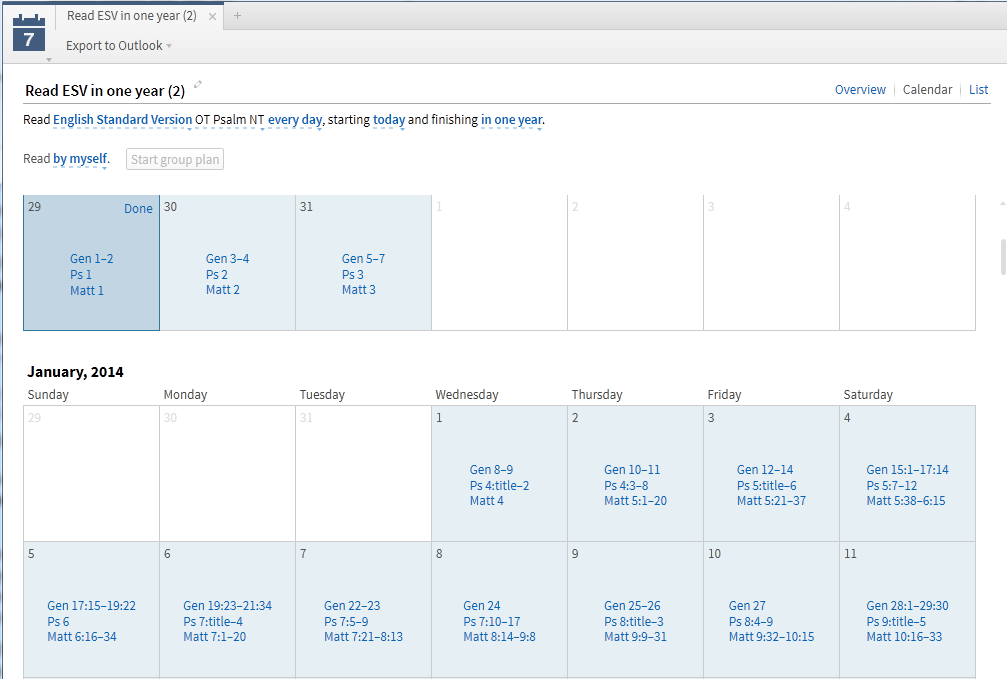Open Gen 27 reading
The image size is (1007, 679).
[747, 606]
